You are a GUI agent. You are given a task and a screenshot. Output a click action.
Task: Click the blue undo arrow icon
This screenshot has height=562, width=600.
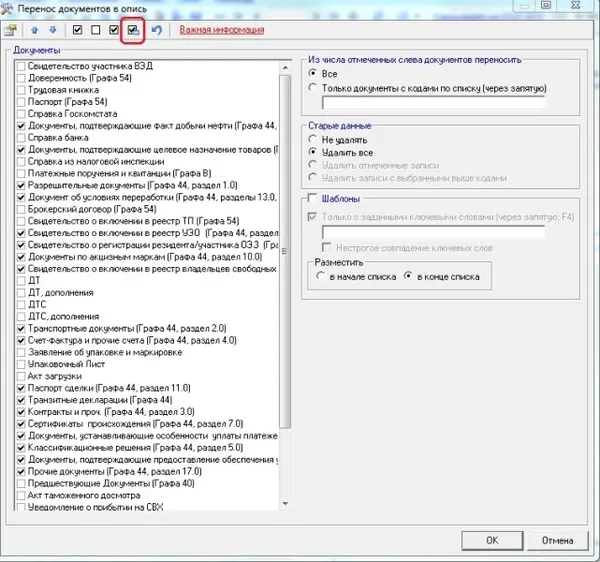point(157,29)
